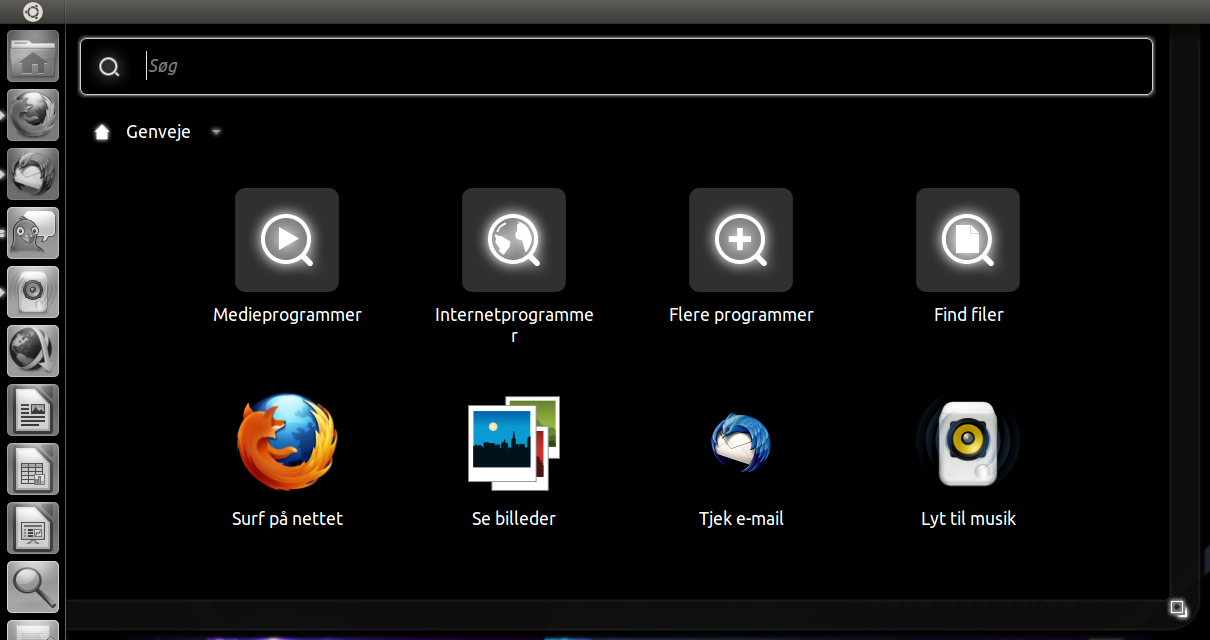Click the dash resize icon at bottom-right
1210x640 pixels.
click(x=1178, y=608)
